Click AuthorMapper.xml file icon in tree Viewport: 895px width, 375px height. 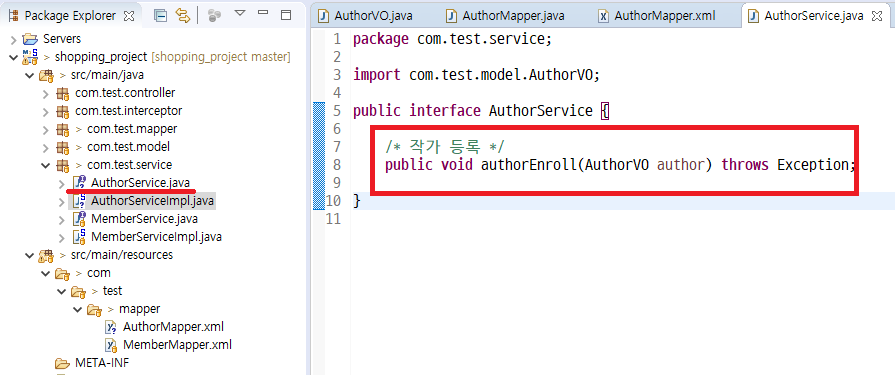(x=111, y=327)
